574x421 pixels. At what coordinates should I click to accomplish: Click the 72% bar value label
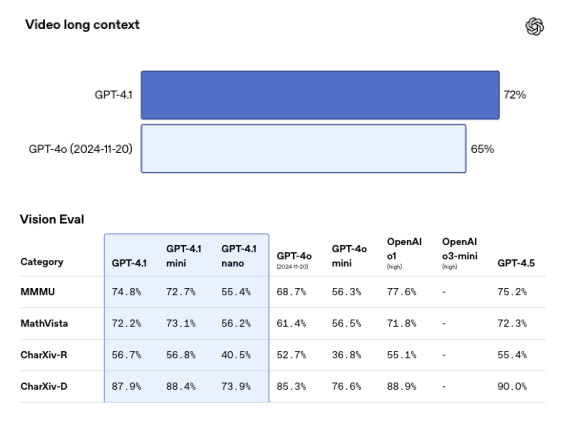[515, 95]
